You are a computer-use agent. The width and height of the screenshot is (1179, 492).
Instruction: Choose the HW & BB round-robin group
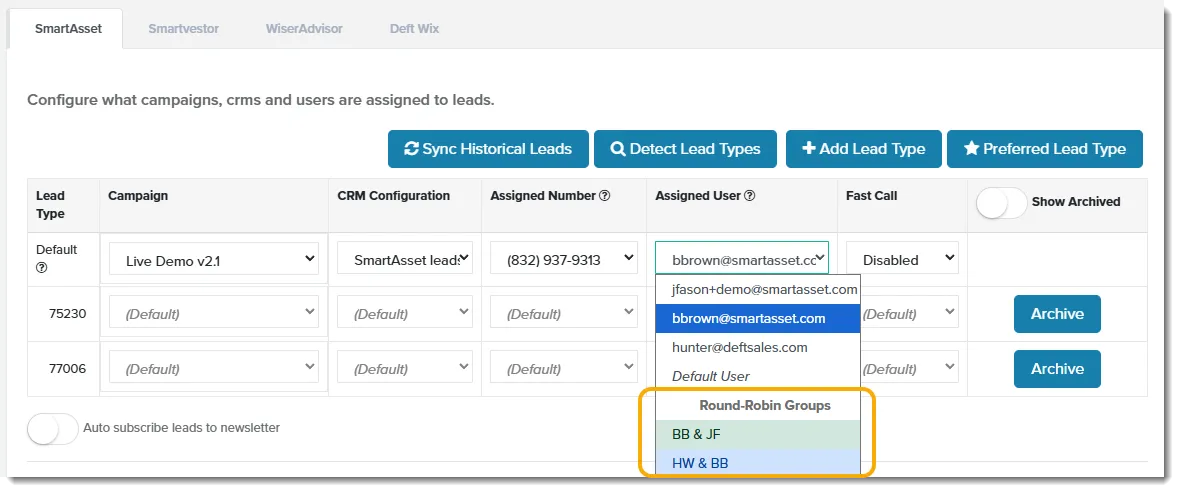[x=757, y=463]
